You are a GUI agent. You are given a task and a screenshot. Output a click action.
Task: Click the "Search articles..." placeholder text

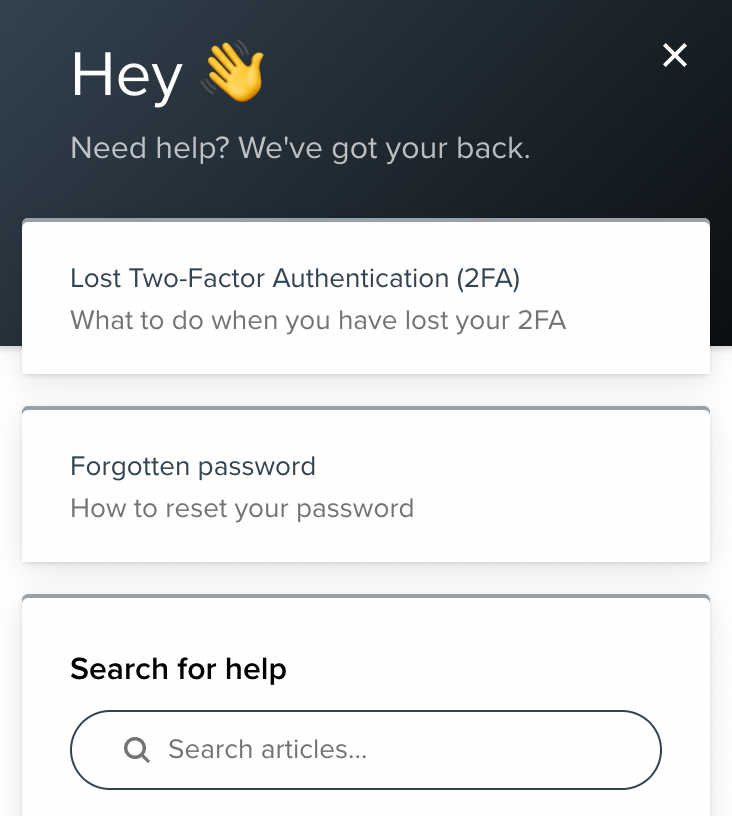coord(267,749)
